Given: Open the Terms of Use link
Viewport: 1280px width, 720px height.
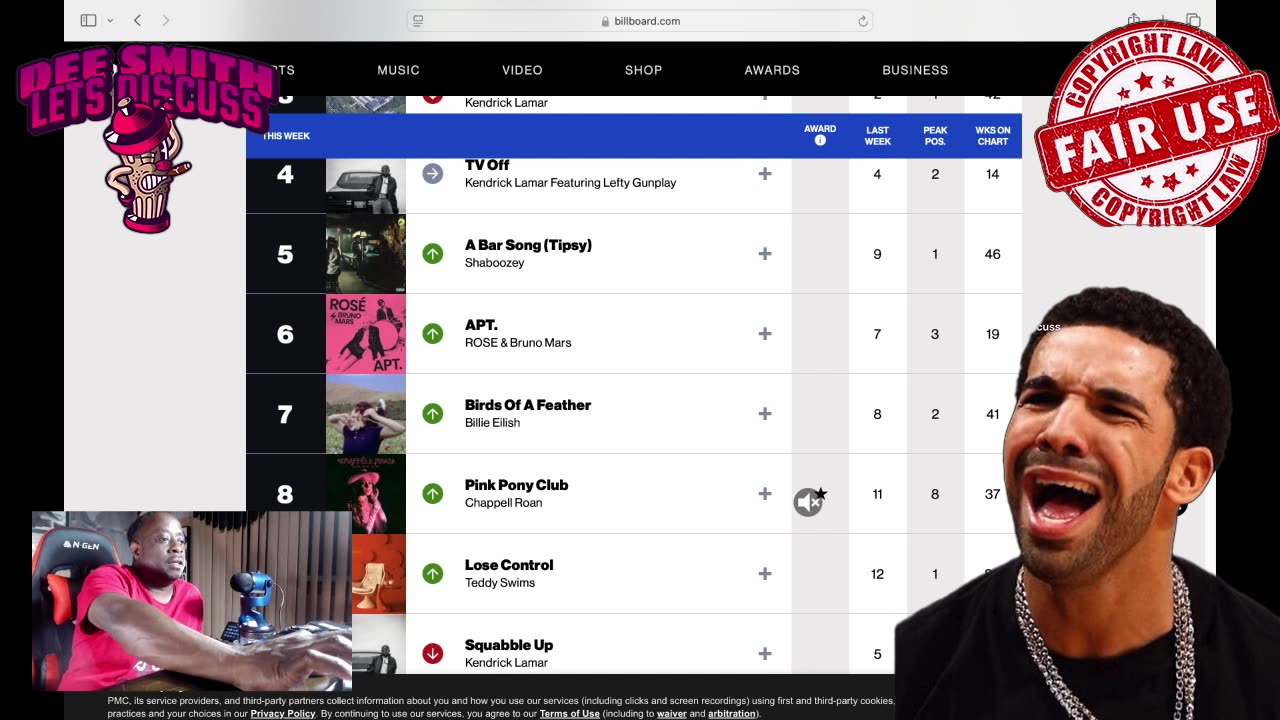Looking at the screenshot, I should click(x=569, y=714).
